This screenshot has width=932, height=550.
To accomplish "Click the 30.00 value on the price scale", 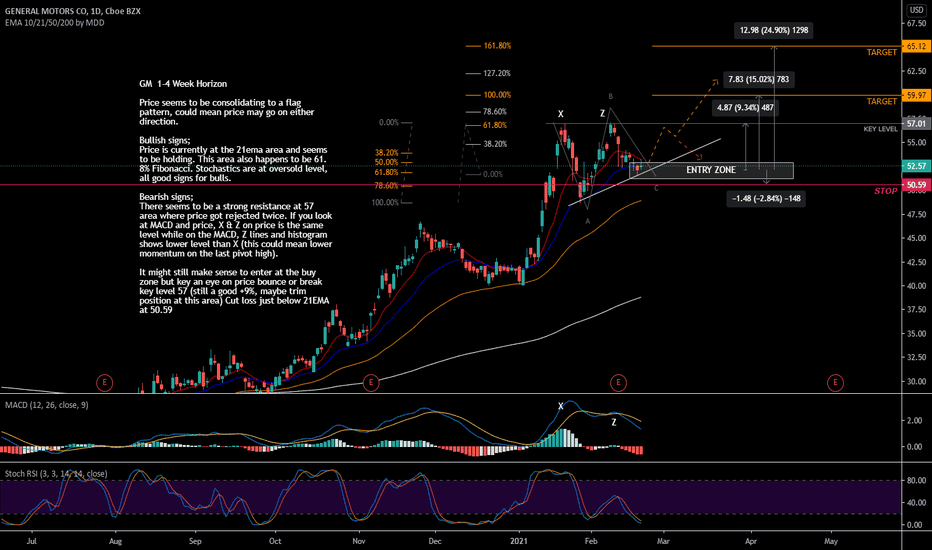I will 916,382.
